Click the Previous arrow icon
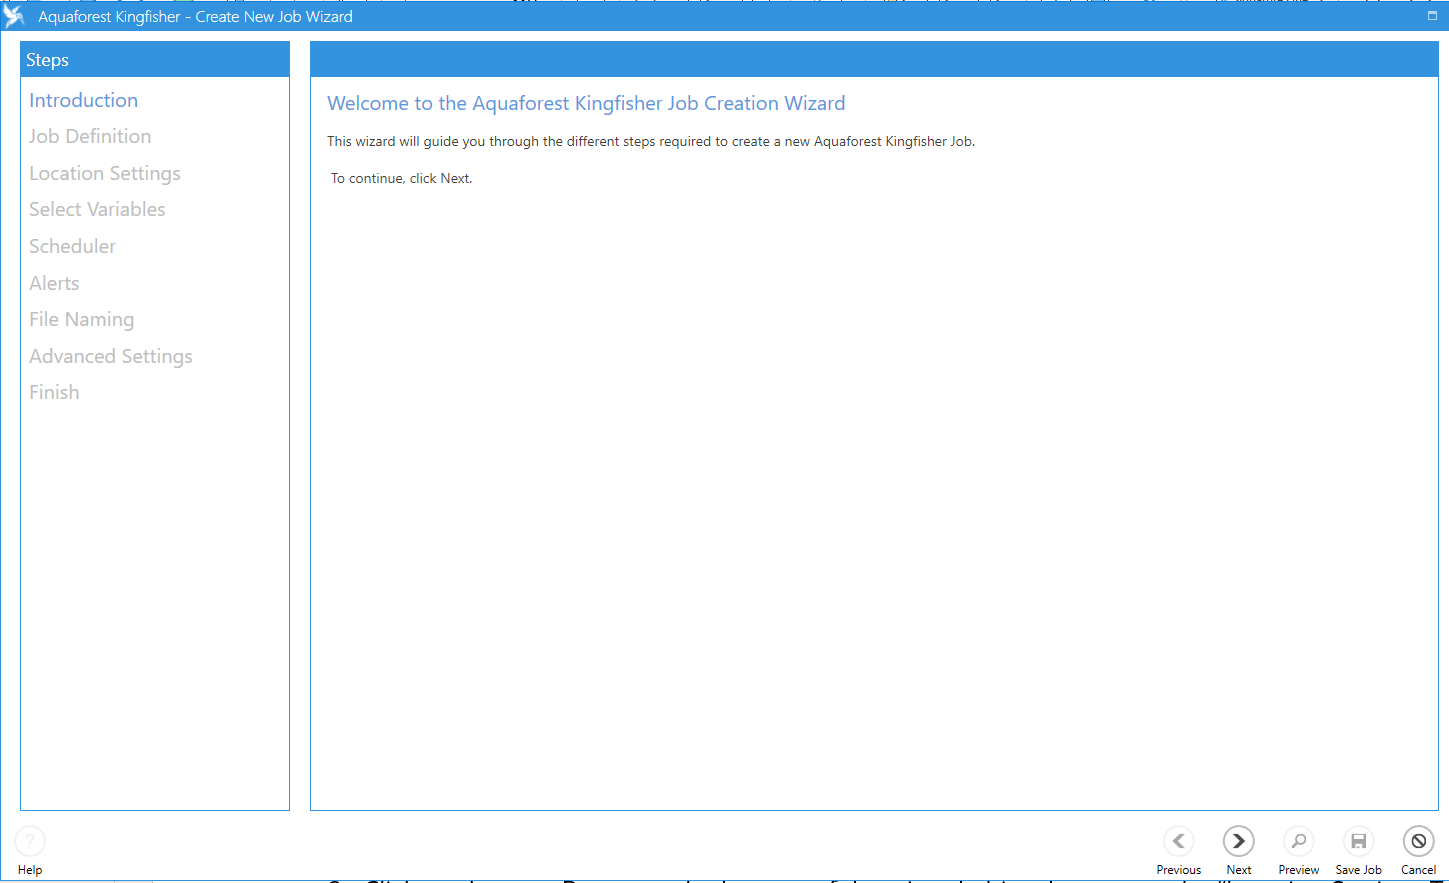This screenshot has height=883, width=1449. click(1178, 841)
